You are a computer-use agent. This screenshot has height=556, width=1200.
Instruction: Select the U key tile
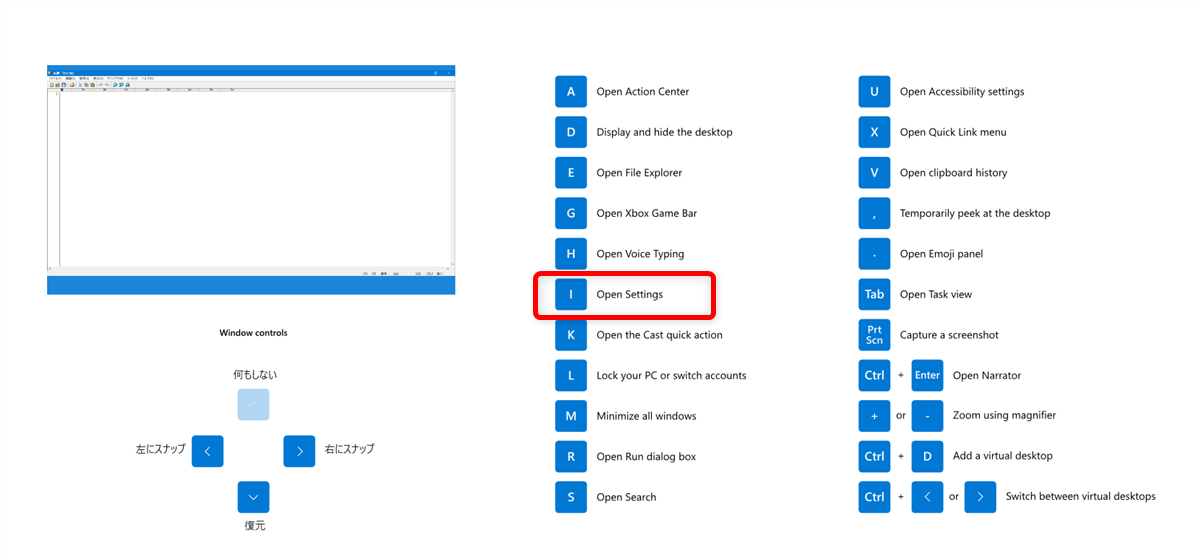874,91
